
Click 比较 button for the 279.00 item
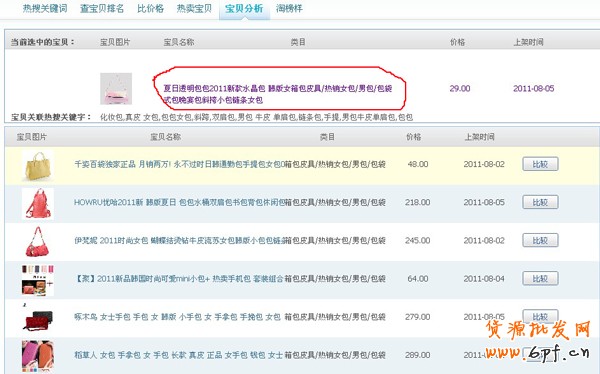coord(540,317)
